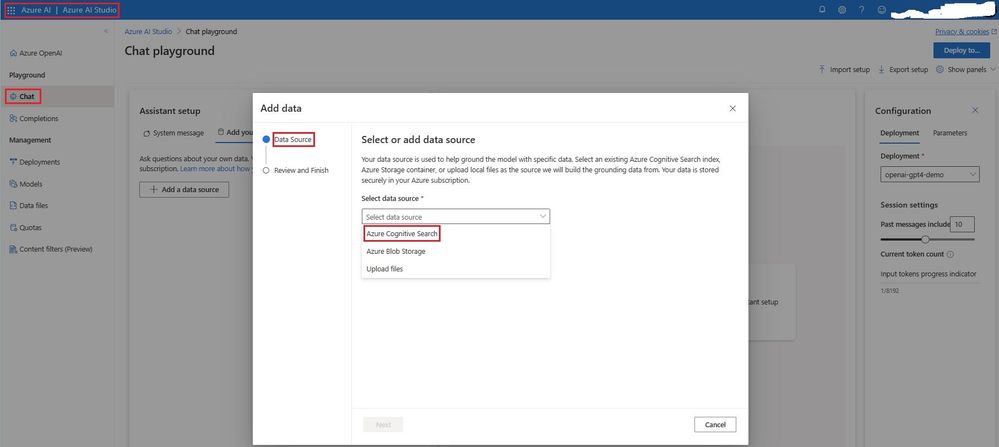The width and height of the screenshot is (999, 447).
Task: Click Add a data source button
Action: [184, 189]
